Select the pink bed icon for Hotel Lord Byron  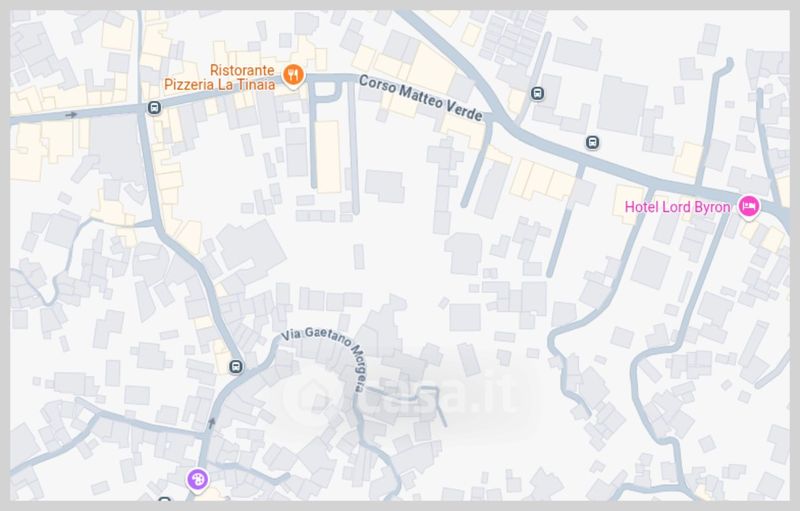pos(748,207)
